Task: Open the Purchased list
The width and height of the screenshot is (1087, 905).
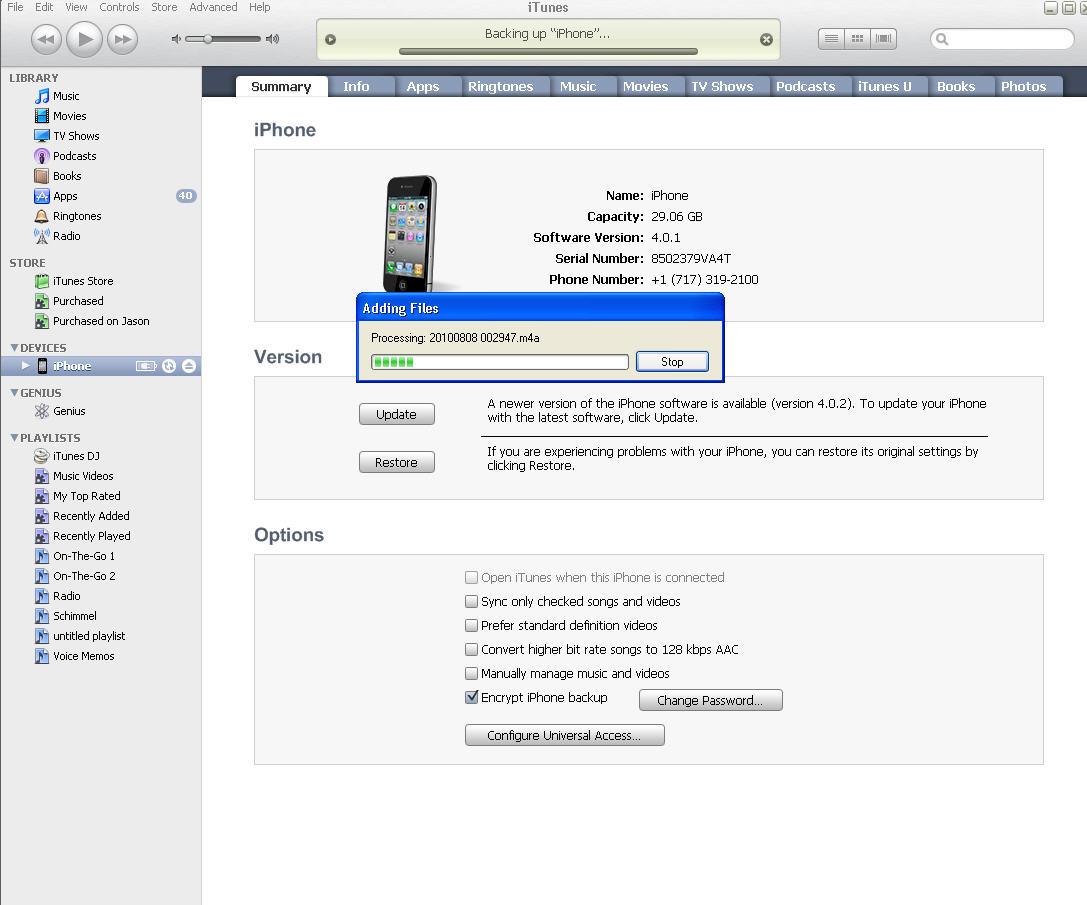Action: coord(78,301)
